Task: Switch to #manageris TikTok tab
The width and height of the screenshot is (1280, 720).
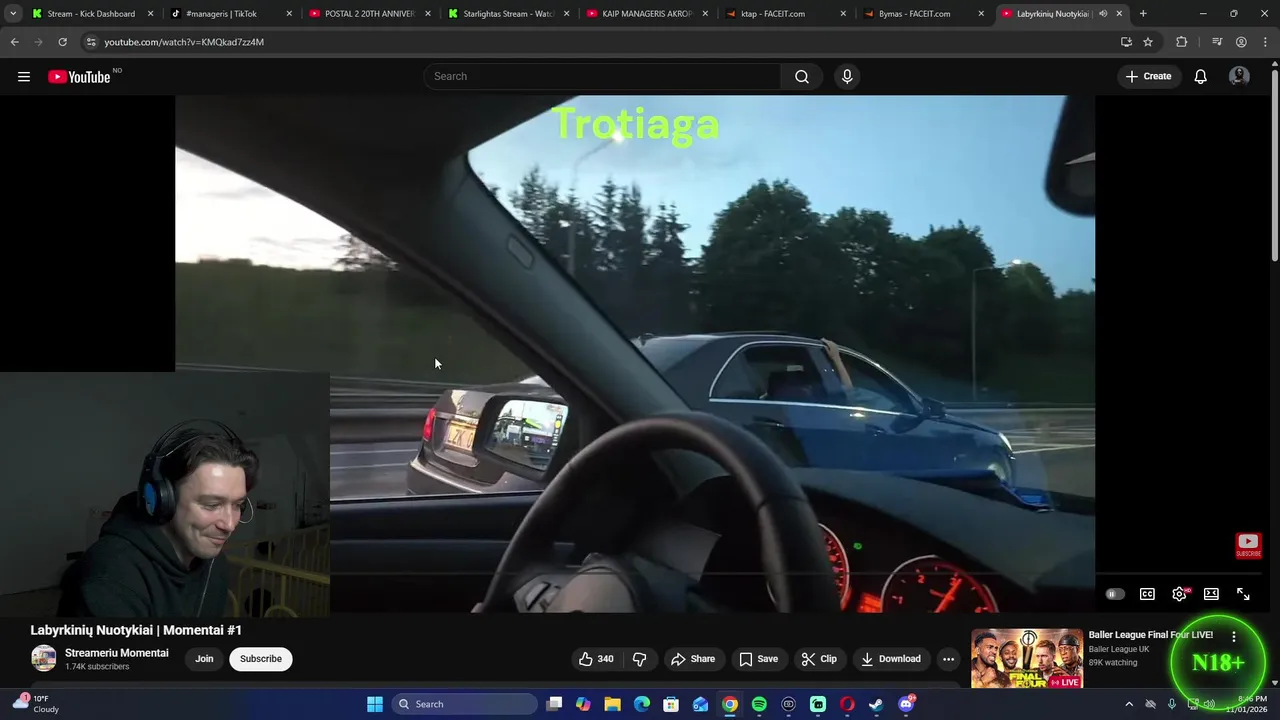Action: [230, 14]
